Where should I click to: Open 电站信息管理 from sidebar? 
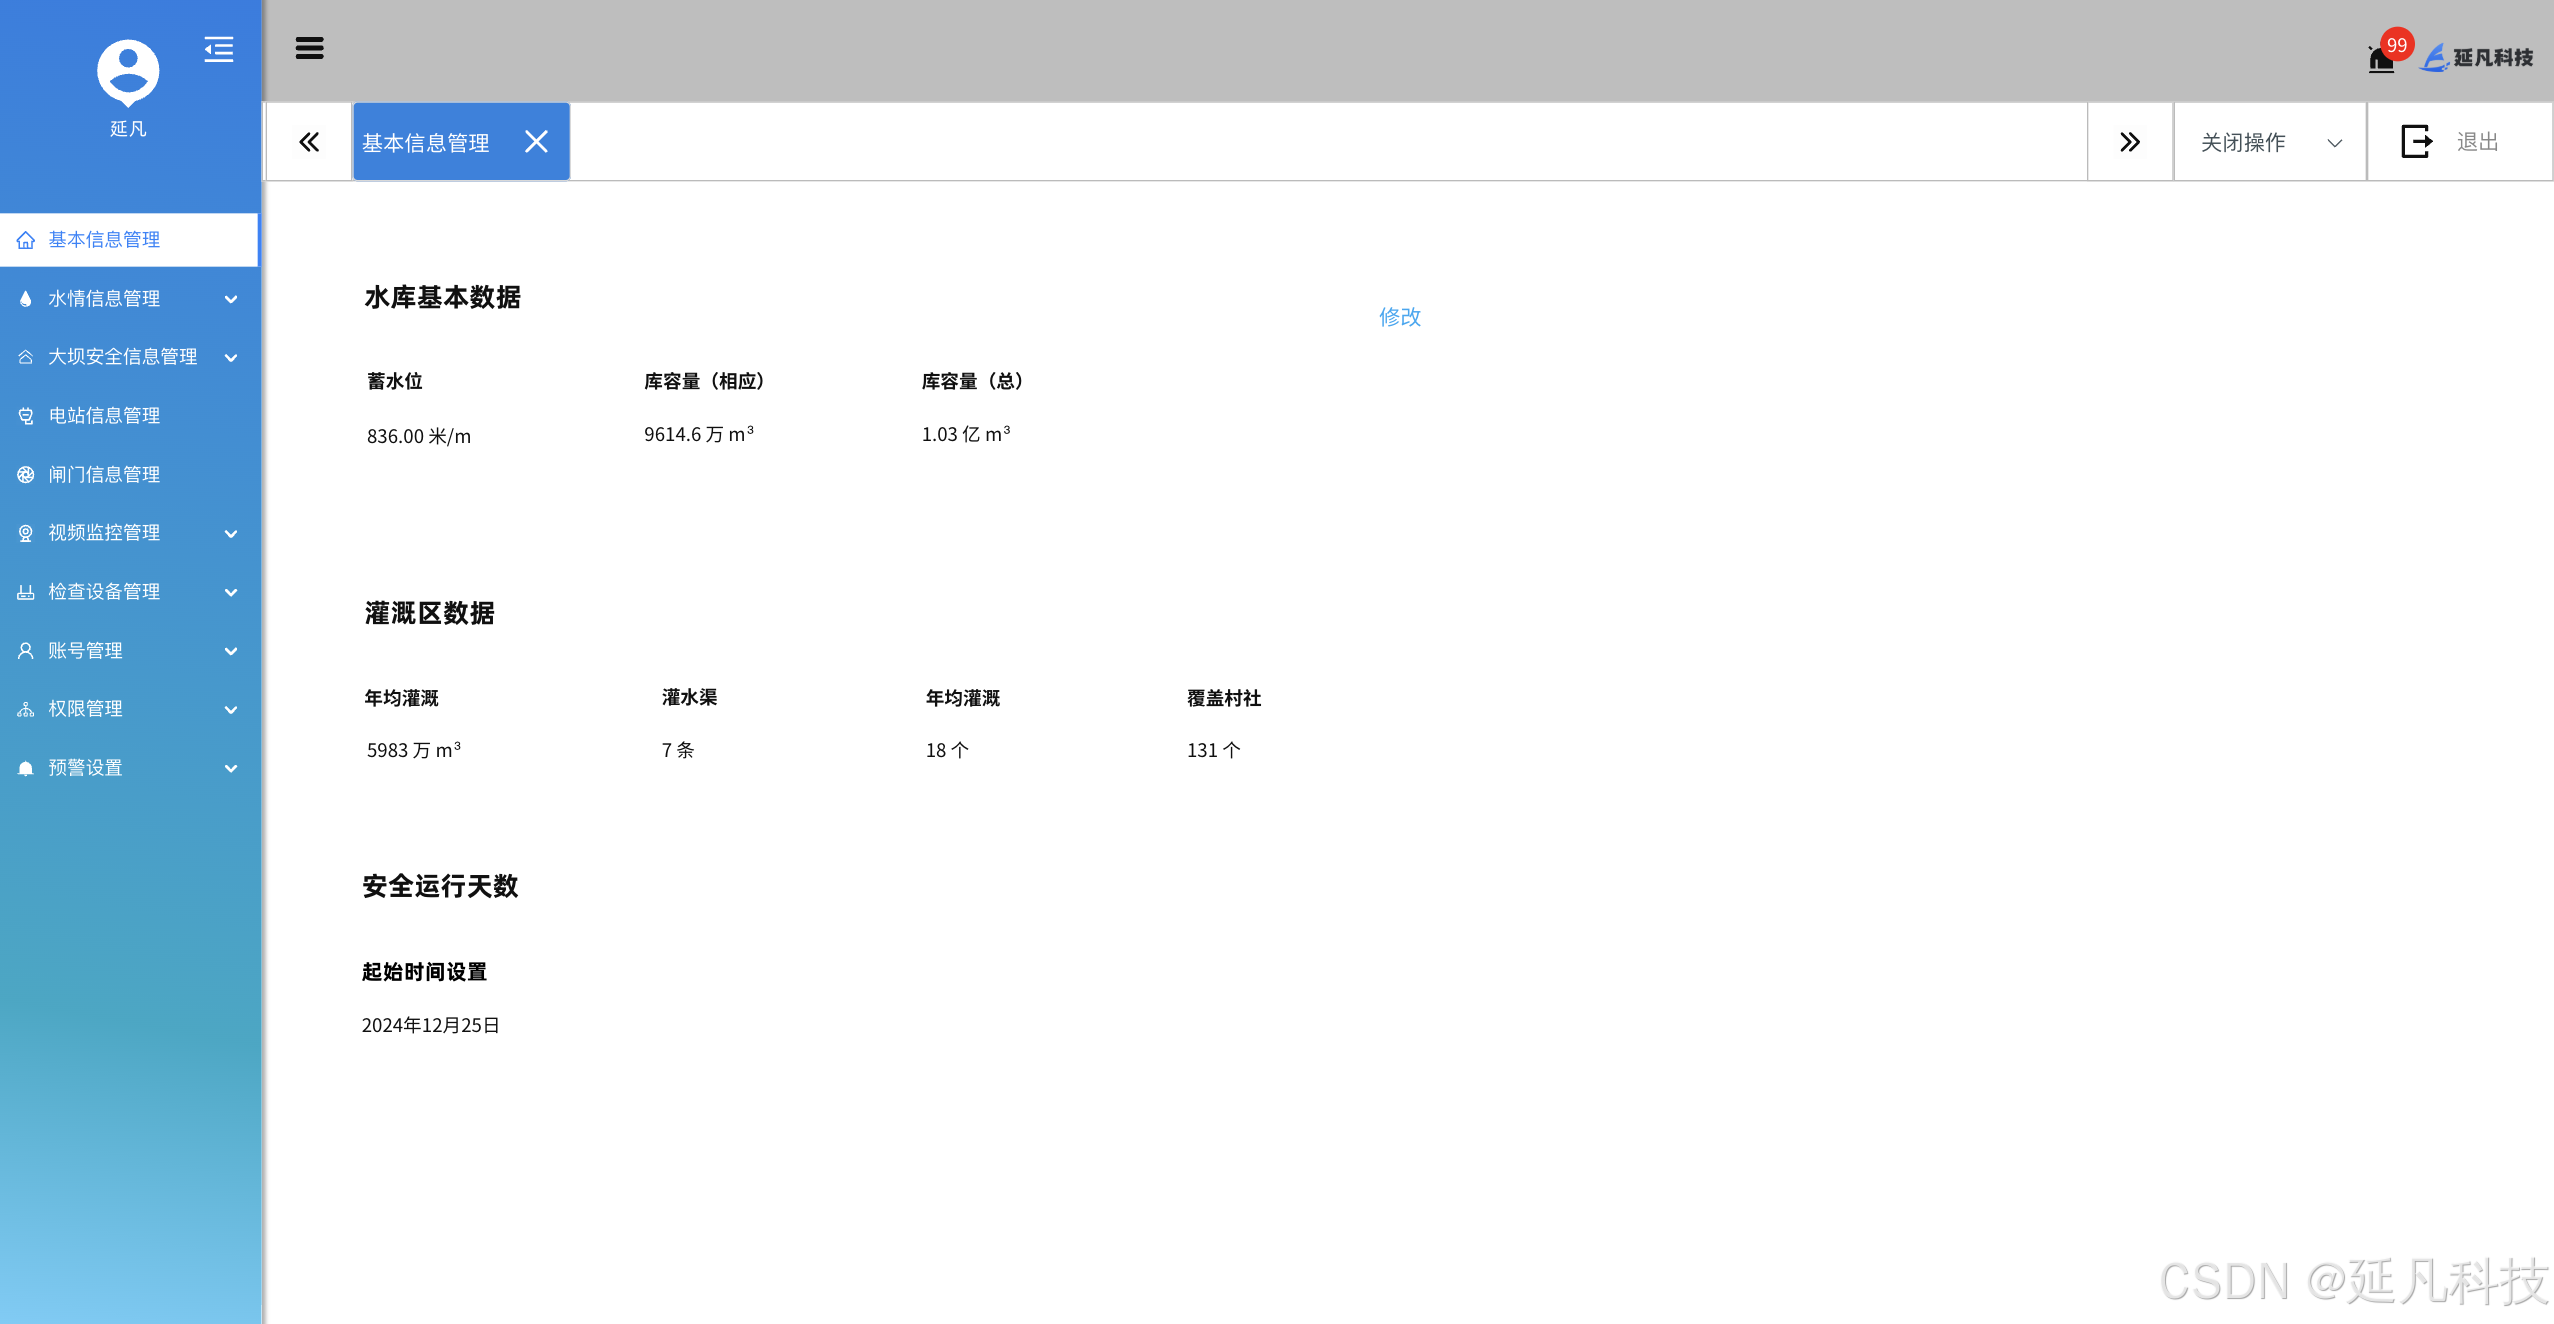(104, 416)
